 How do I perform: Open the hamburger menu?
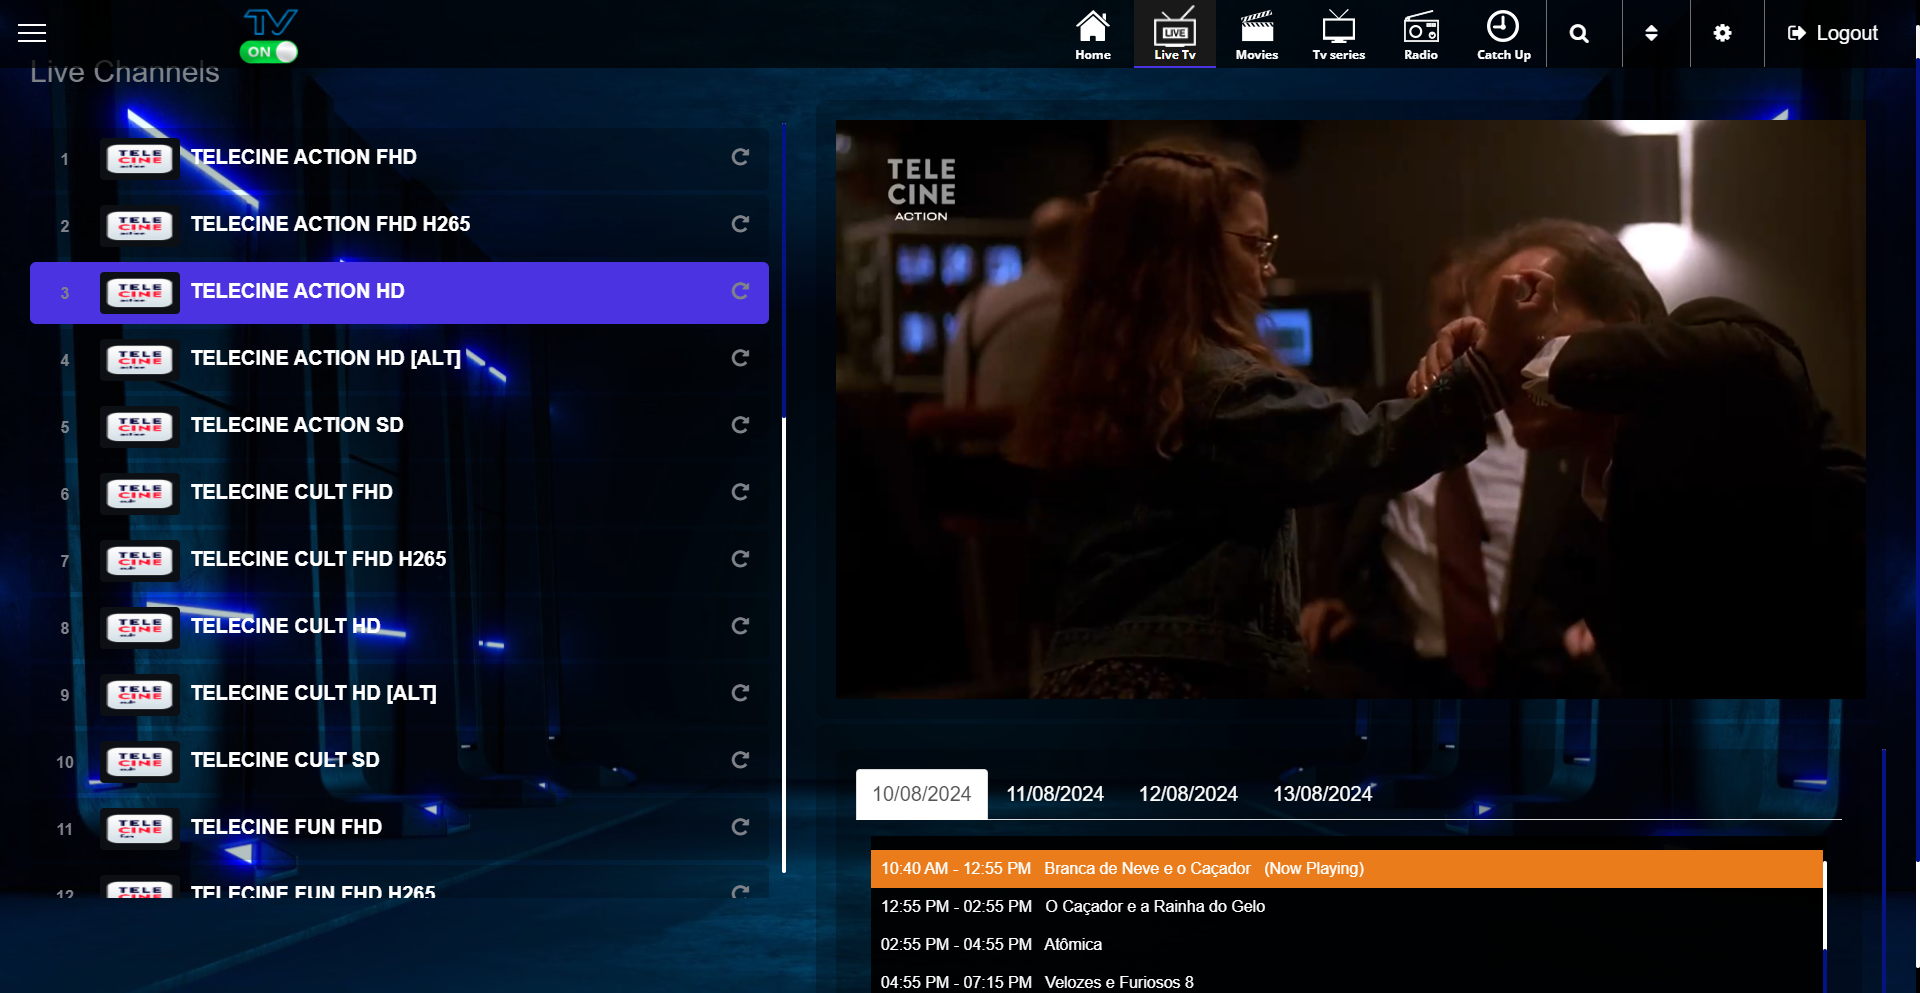click(32, 34)
